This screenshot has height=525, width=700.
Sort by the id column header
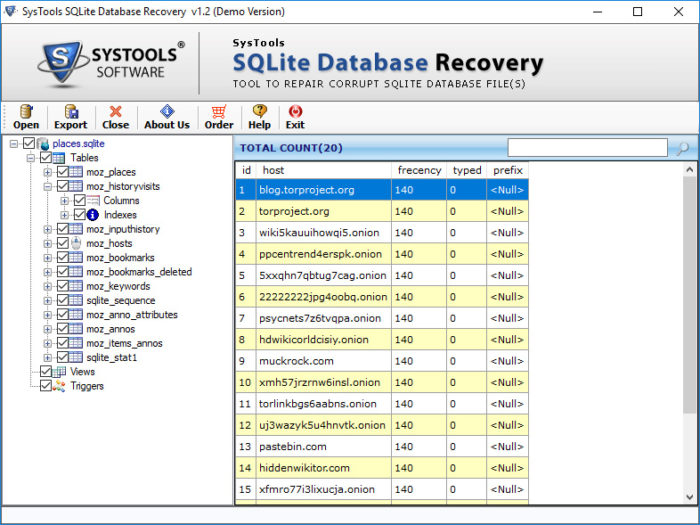point(246,170)
